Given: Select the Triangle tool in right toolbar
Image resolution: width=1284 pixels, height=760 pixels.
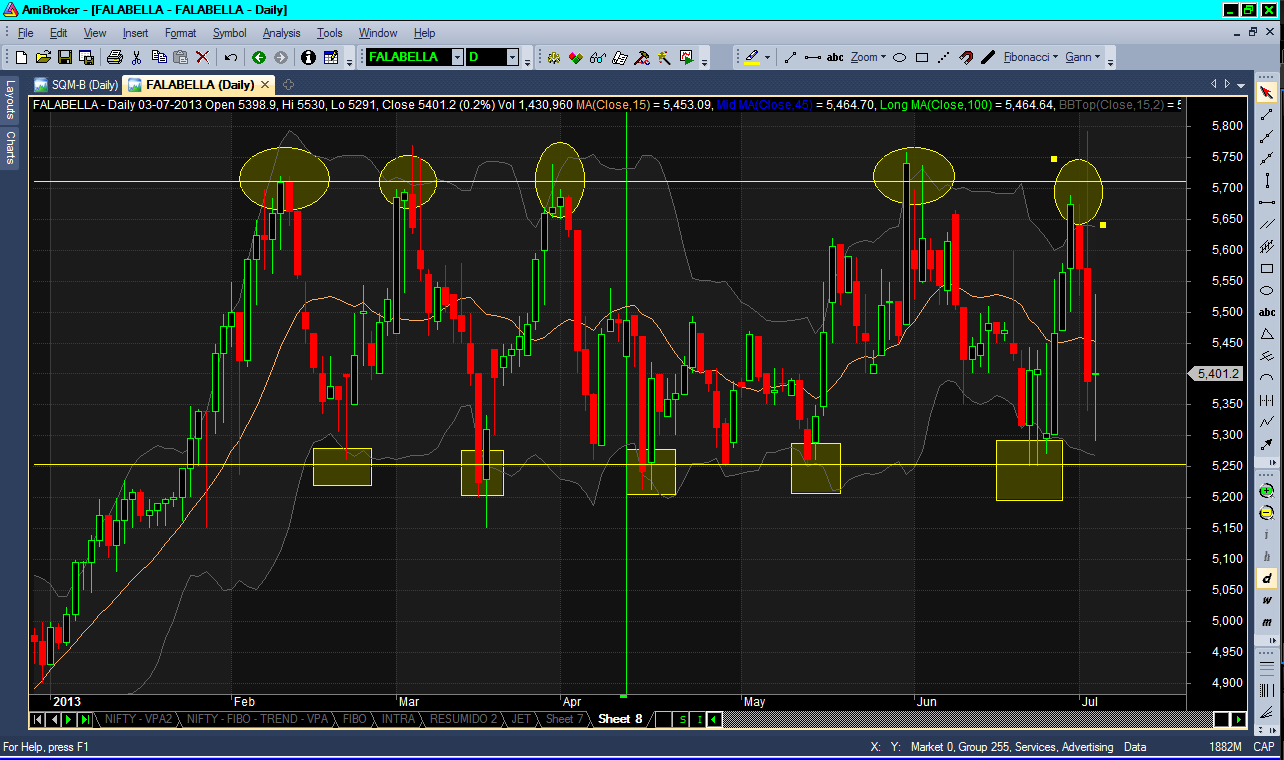Looking at the screenshot, I should tap(1266, 334).
